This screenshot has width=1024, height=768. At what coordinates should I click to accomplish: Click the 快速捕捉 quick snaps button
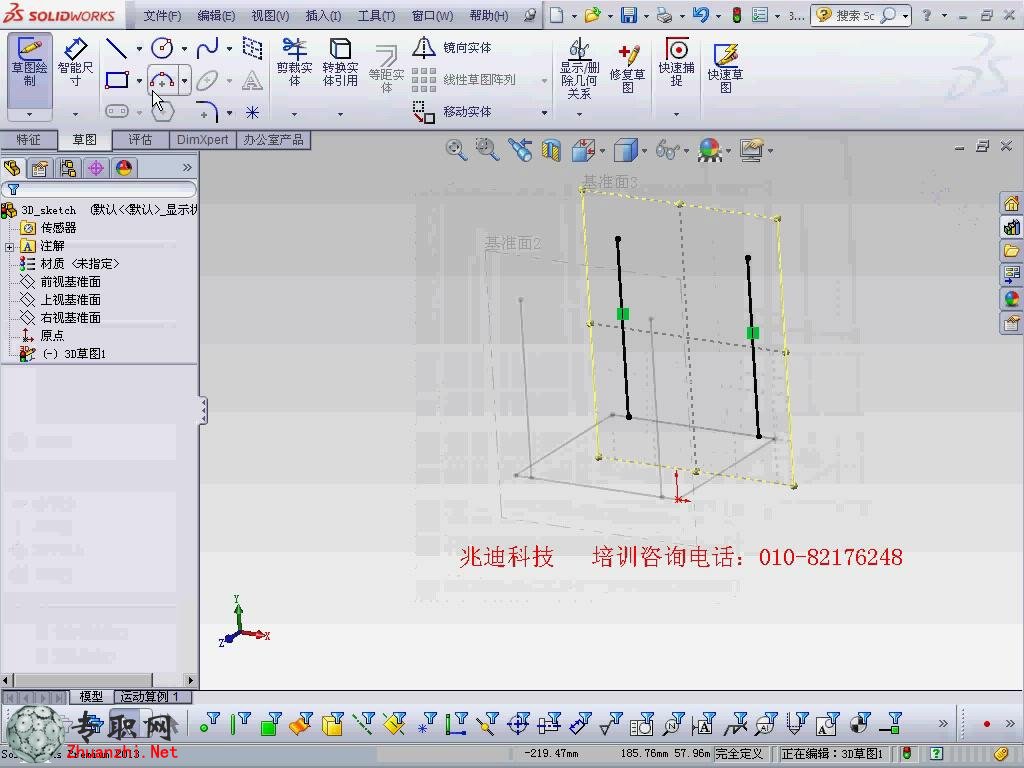click(677, 63)
